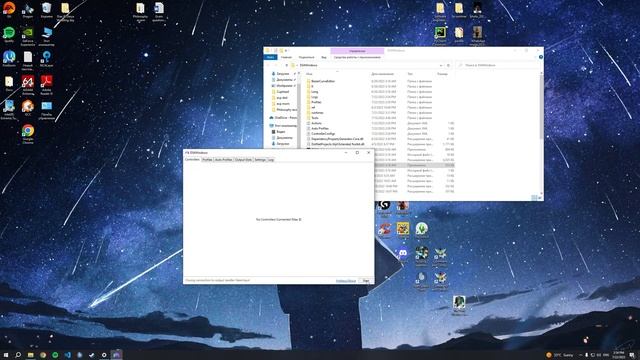The width and height of the screenshot is (640, 360).
Task: Sort by Дата изменения column
Action: [x=382, y=74]
